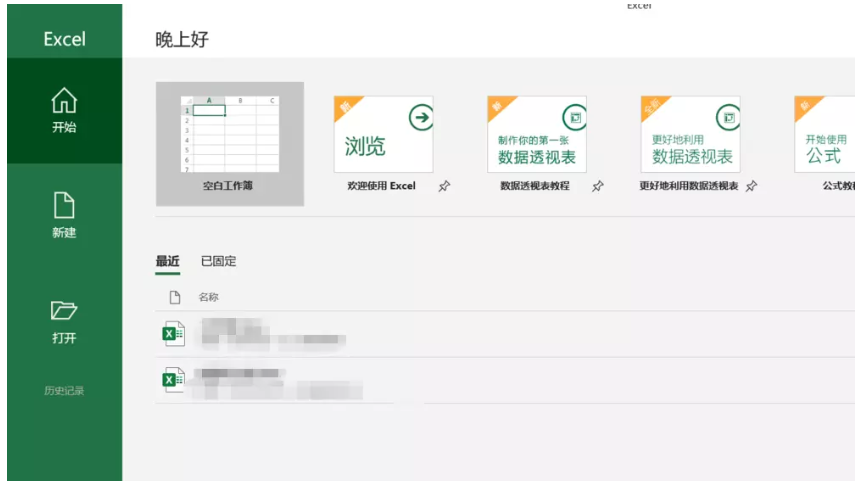This screenshot has height=481, width=868.
Task: Open the 开始使用公式 template thumbnail
Action: coord(824,134)
